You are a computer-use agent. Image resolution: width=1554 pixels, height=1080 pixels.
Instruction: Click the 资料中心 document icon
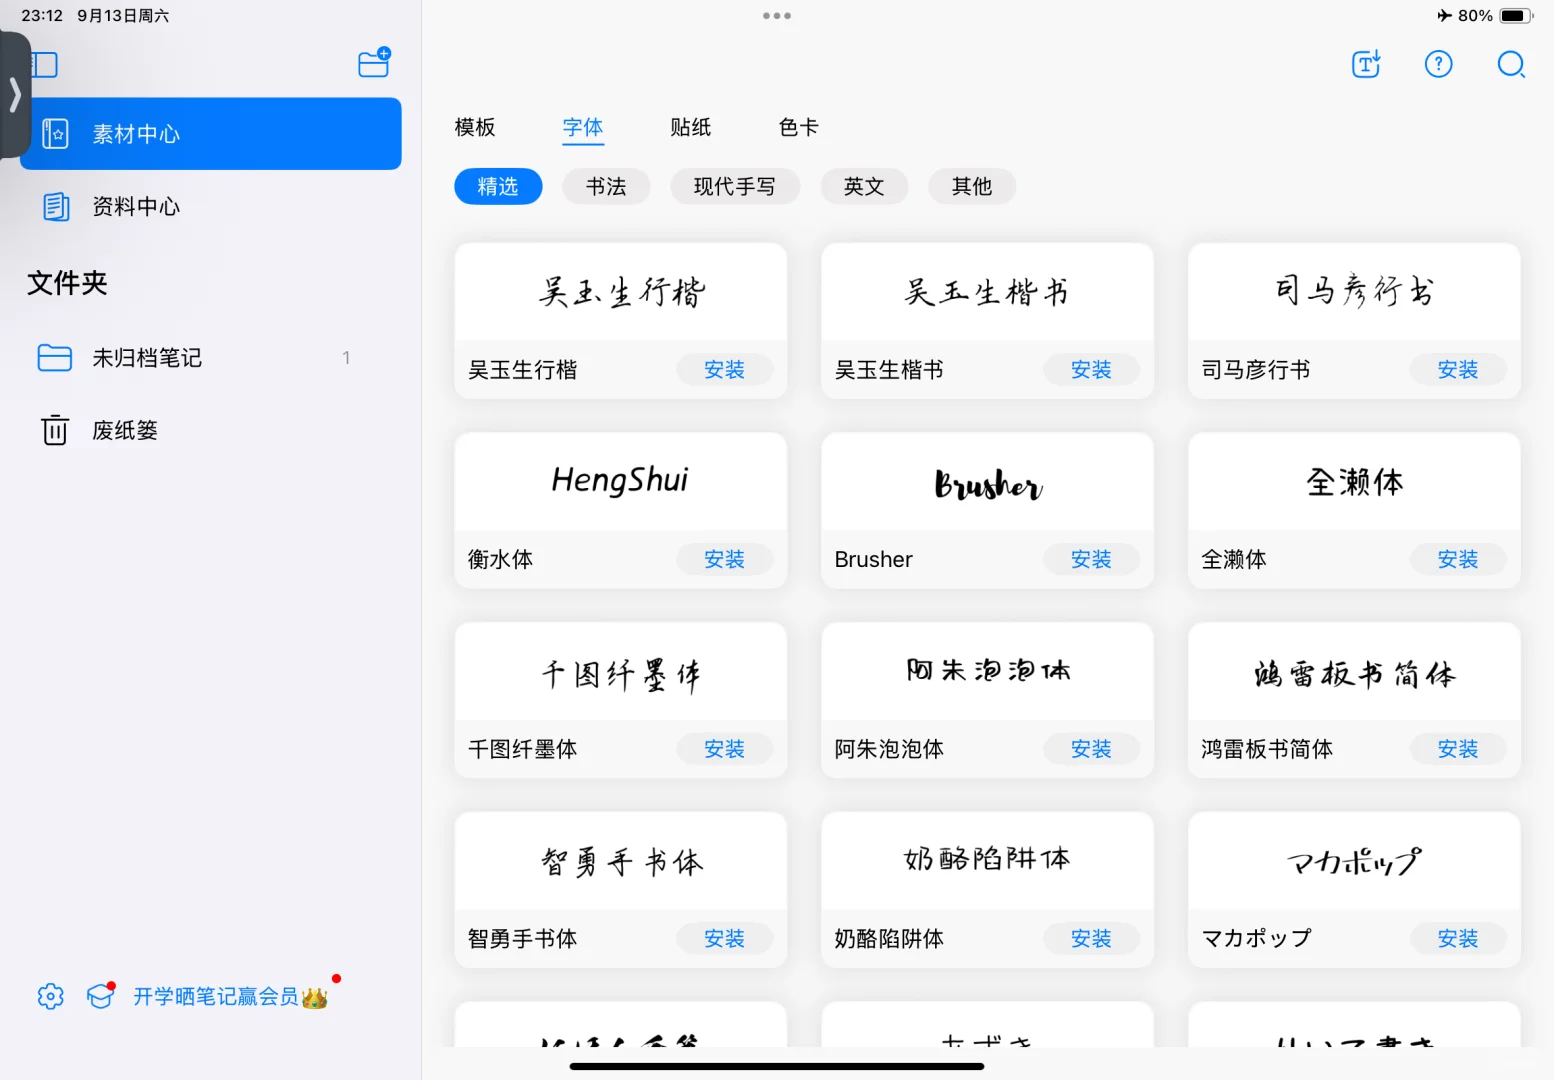(x=56, y=207)
